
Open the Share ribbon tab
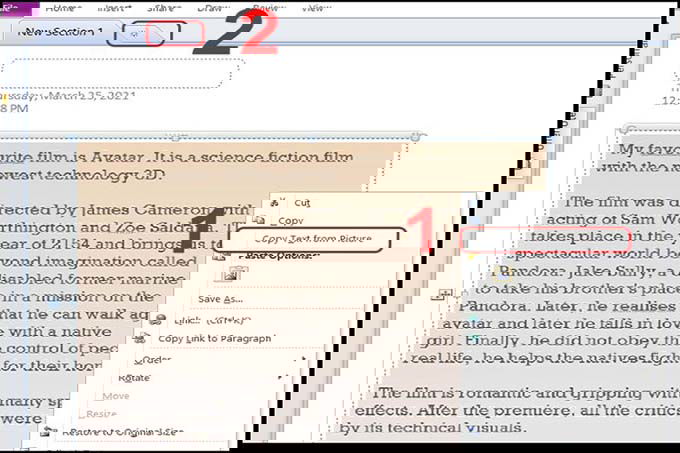pos(164,8)
